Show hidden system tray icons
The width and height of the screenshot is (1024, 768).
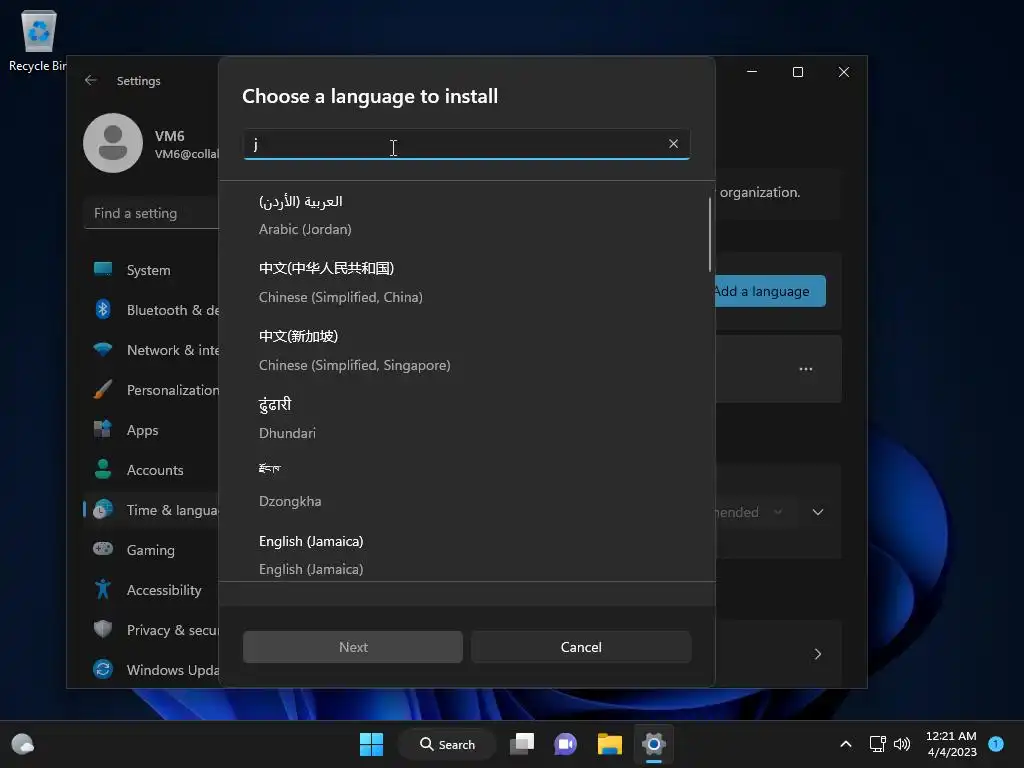[x=845, y=744]
